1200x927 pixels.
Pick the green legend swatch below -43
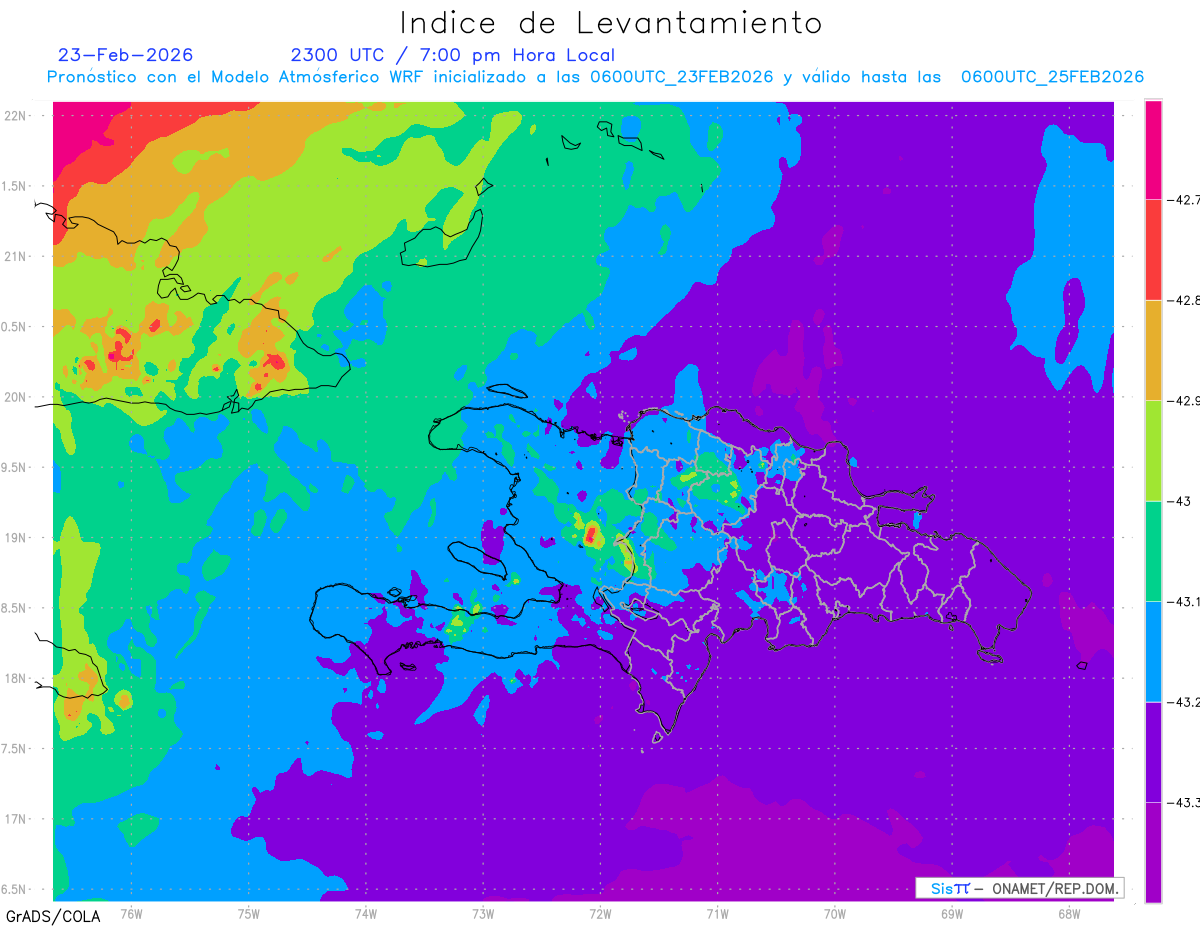click(1154, 551)
